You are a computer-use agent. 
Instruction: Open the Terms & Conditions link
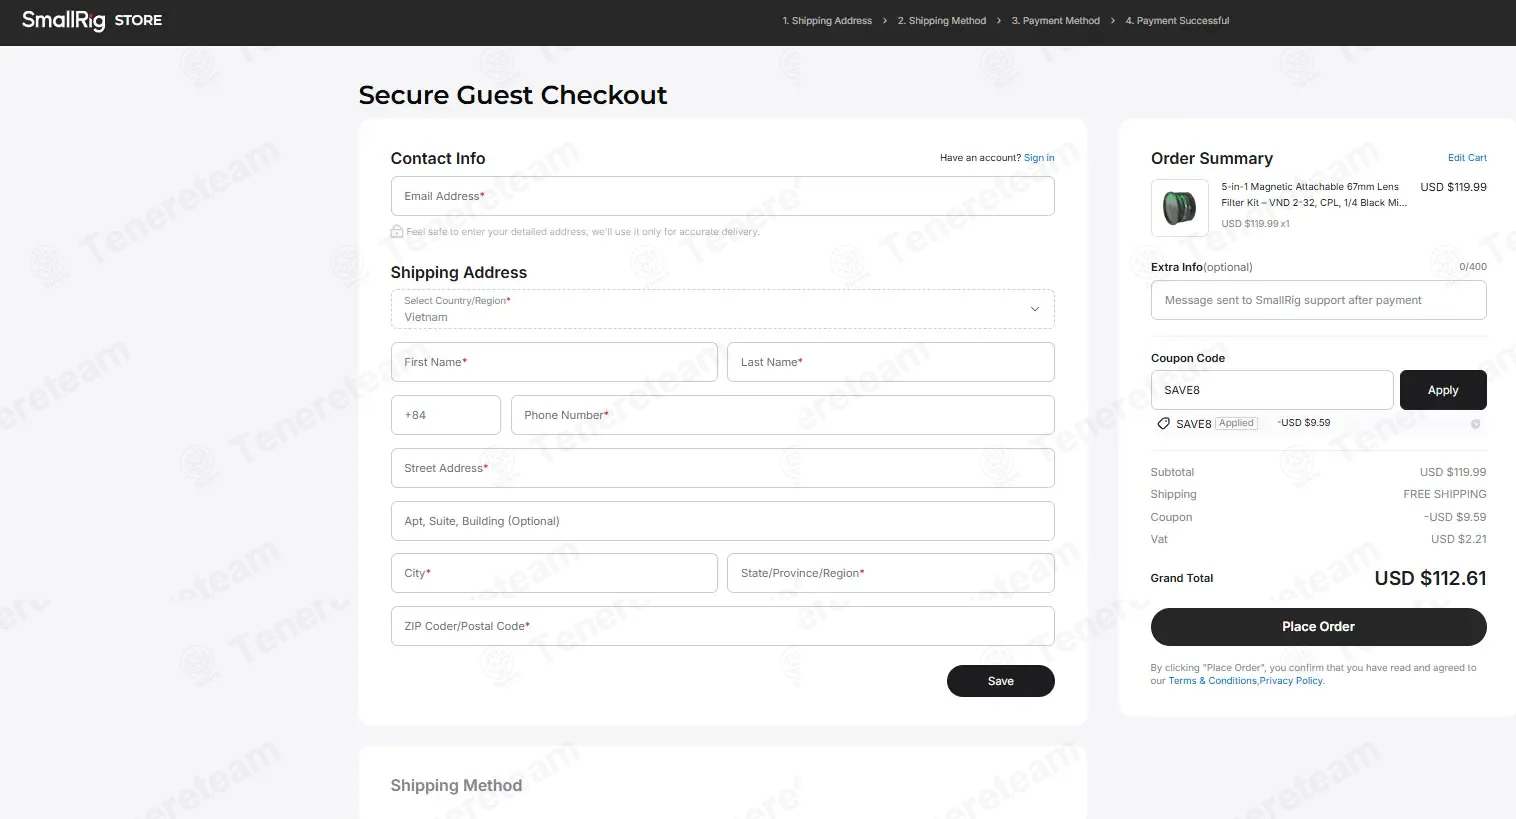point(1213,681)
